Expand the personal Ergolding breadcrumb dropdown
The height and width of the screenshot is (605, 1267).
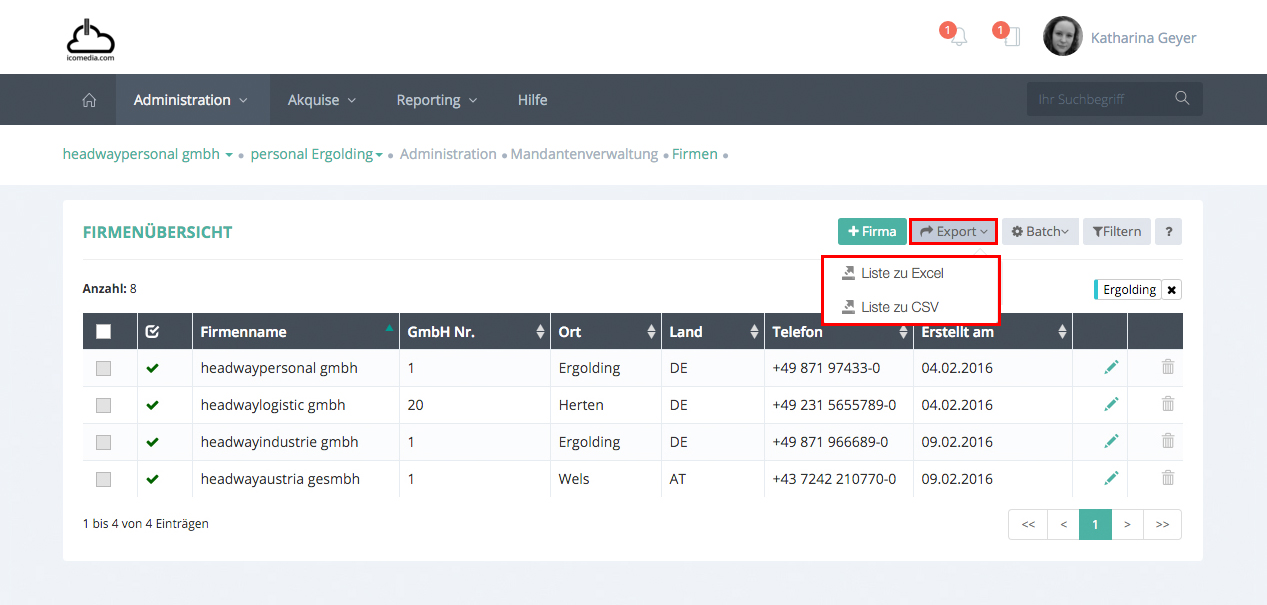point(379,155)
